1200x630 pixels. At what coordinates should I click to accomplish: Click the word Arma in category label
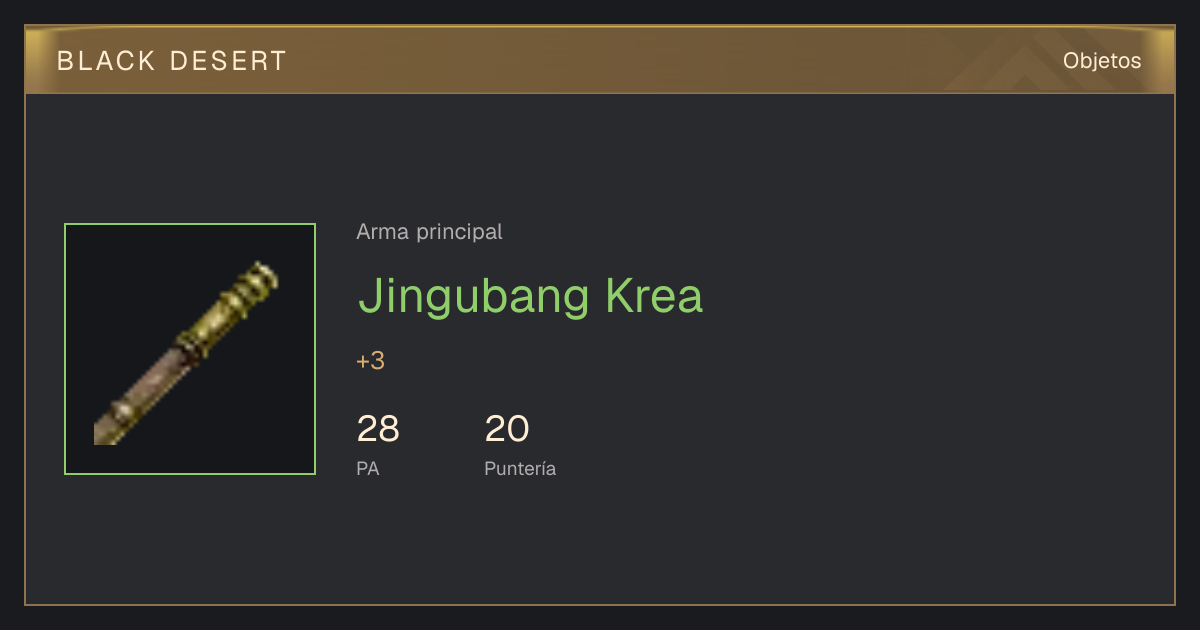(x=383, y=232)
